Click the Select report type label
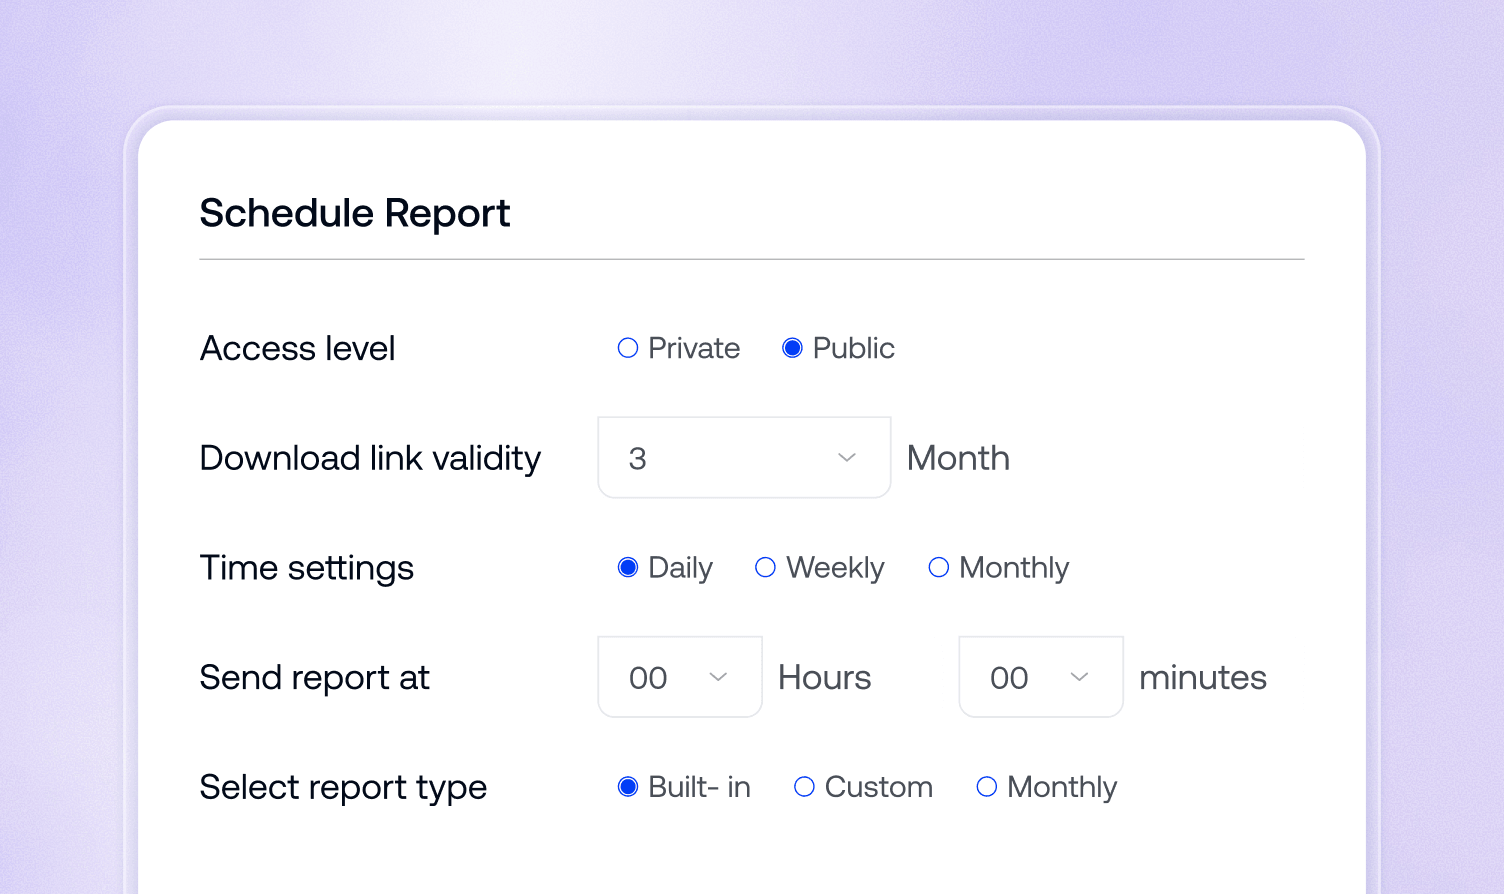The width and height of the screenshot is (1504, 894). 343,788
